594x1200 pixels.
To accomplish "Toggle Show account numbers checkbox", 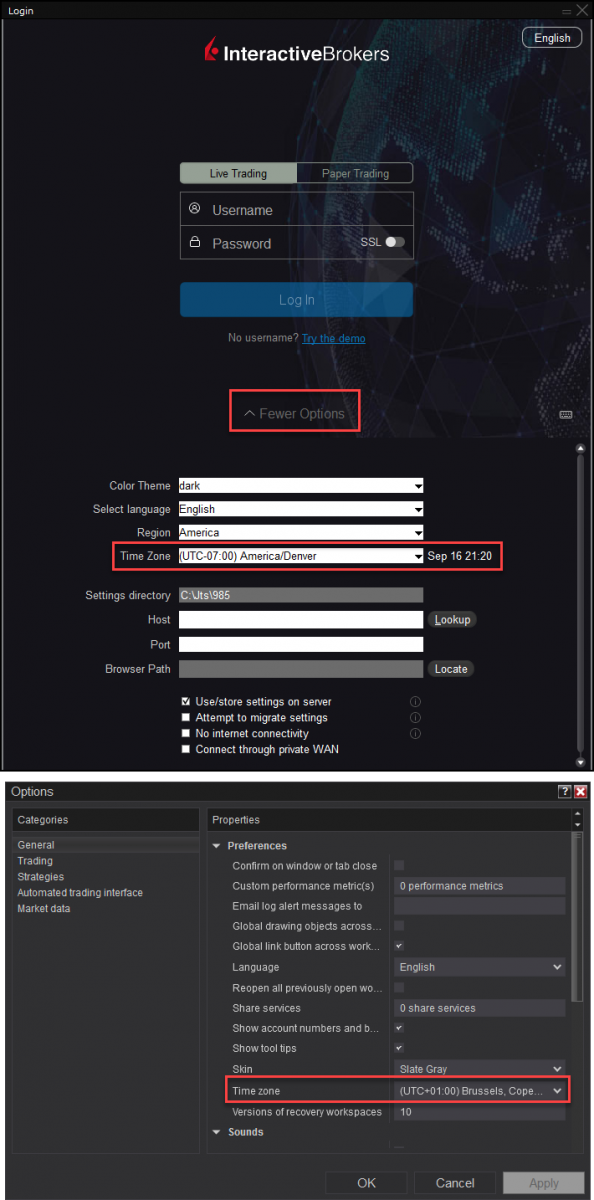I will pyautogui.click(x=399, y=1028).
